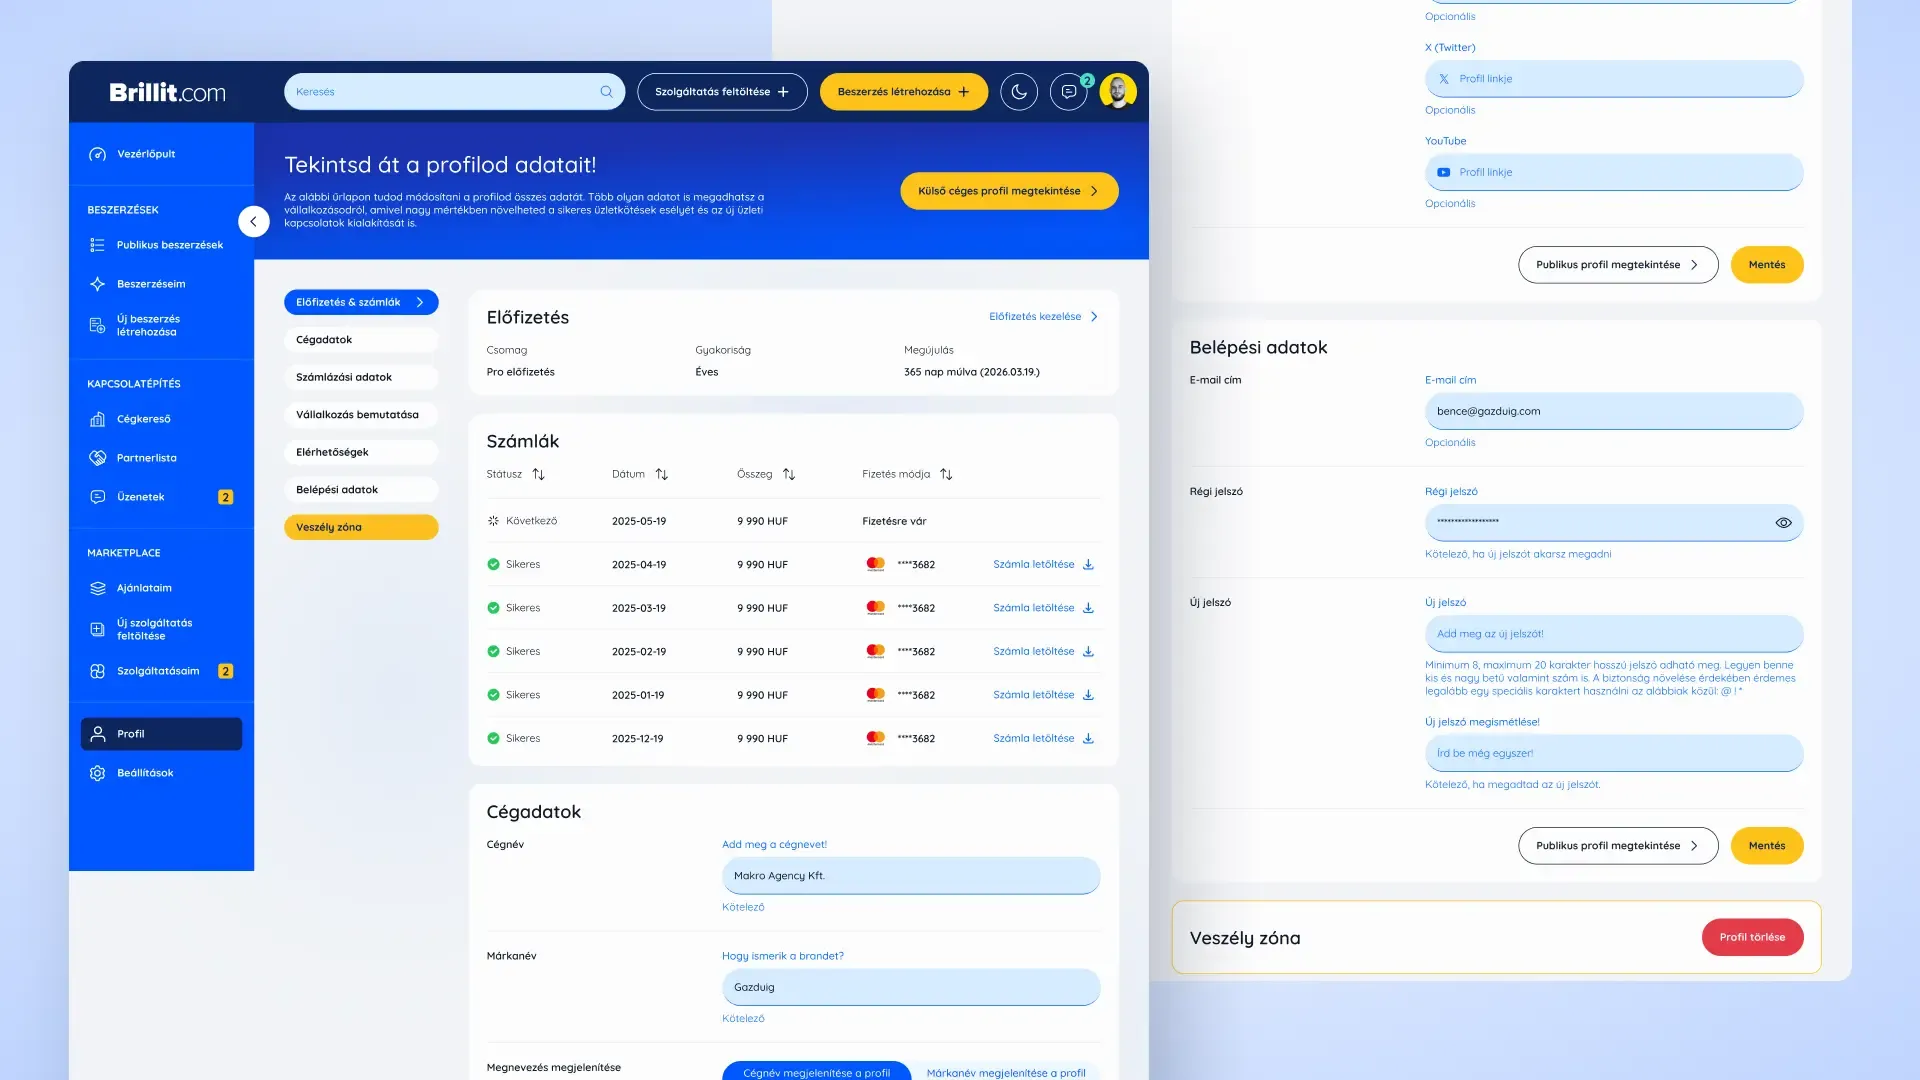Viewport: 1920px width, 1080px height.
Task: Select Márkanév megjelenítése a profil option
Action: [1006, 1071]
